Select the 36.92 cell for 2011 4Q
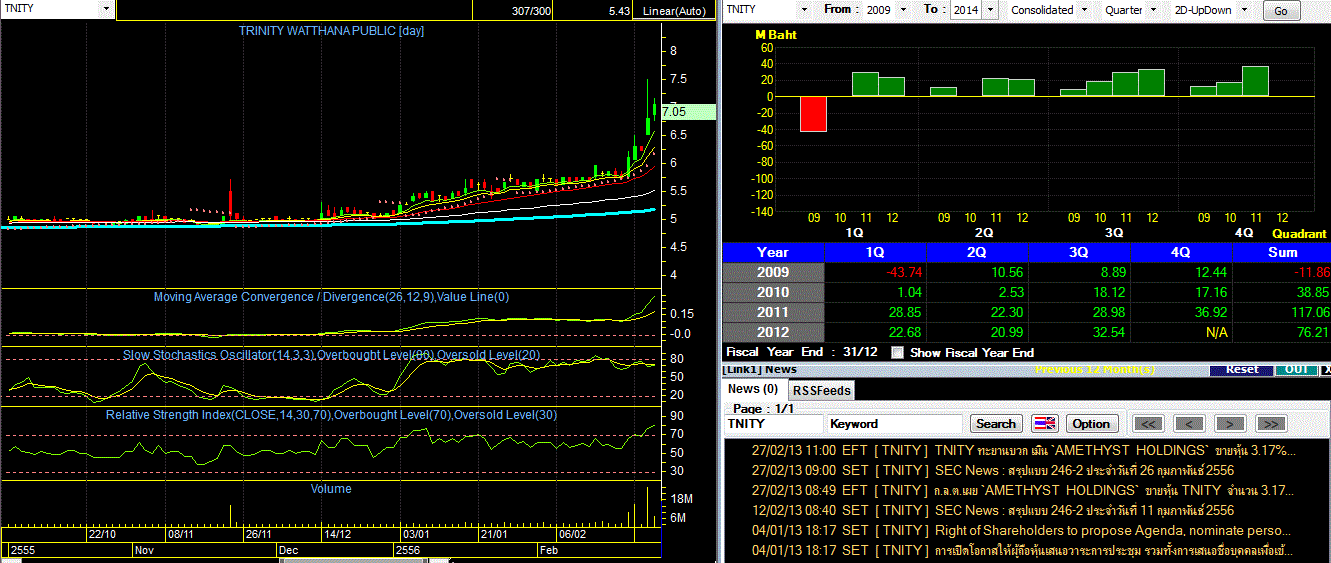 [x=1181, y=312]
